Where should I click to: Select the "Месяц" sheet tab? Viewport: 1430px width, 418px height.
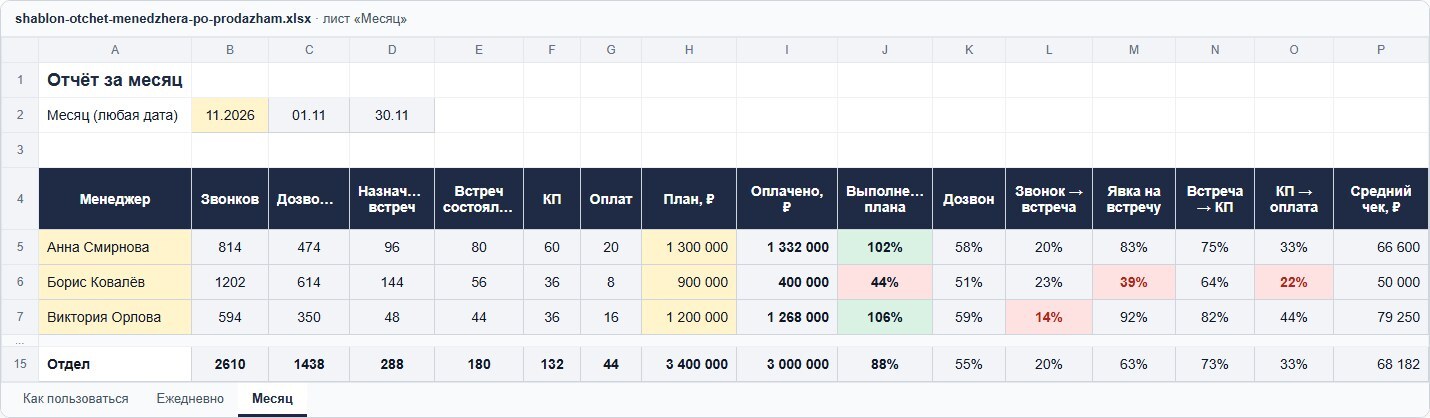272,398
